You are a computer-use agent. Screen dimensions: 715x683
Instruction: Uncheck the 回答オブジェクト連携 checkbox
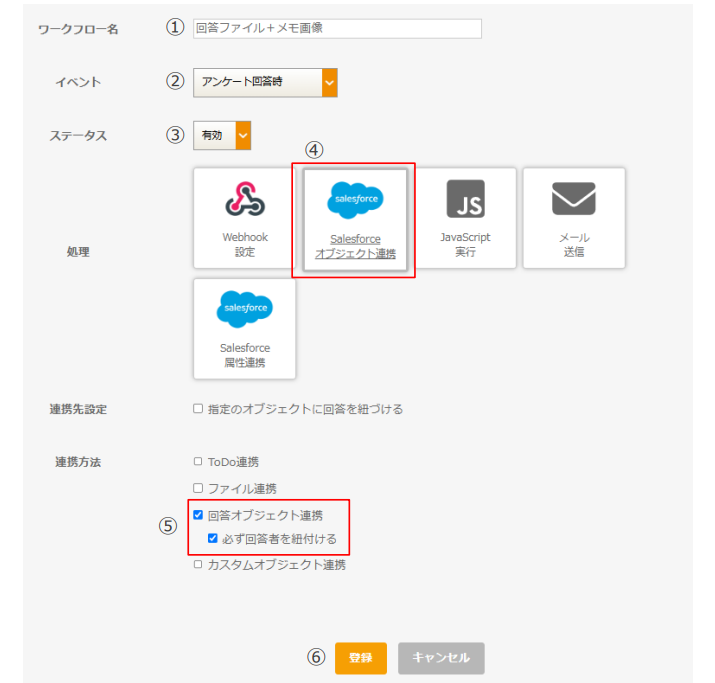tap(198, 515)
